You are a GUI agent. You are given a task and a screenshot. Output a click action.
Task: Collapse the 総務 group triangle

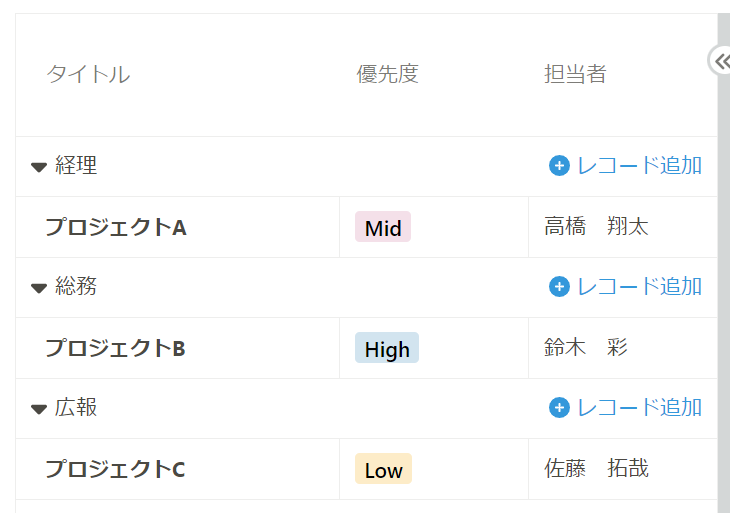(39, 288)
